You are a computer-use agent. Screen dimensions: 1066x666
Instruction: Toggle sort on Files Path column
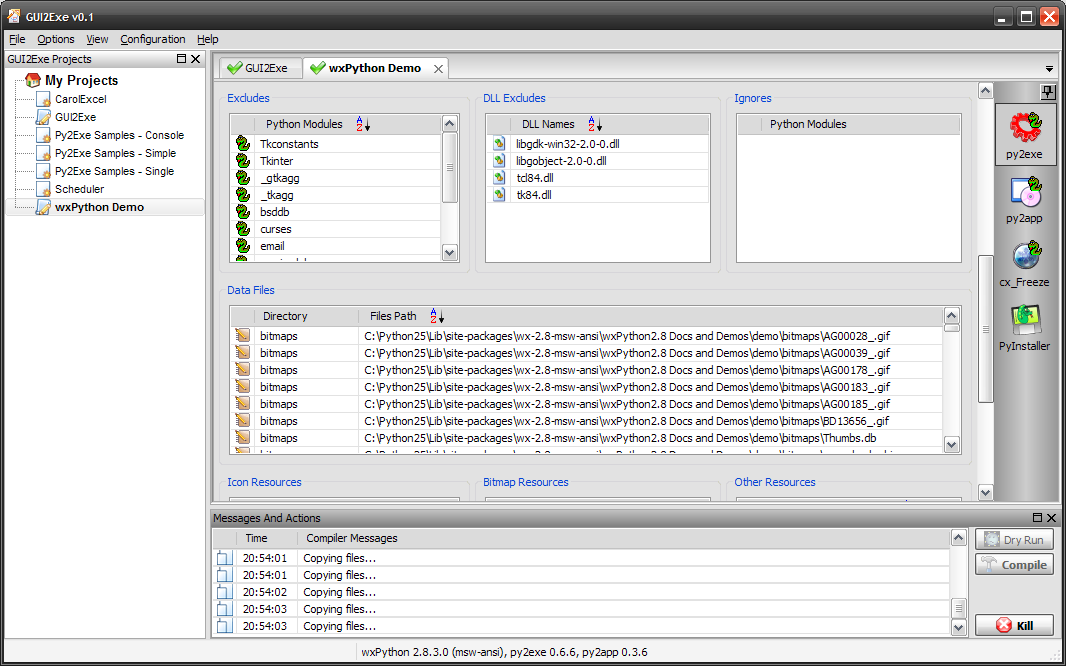pos(435,316)
